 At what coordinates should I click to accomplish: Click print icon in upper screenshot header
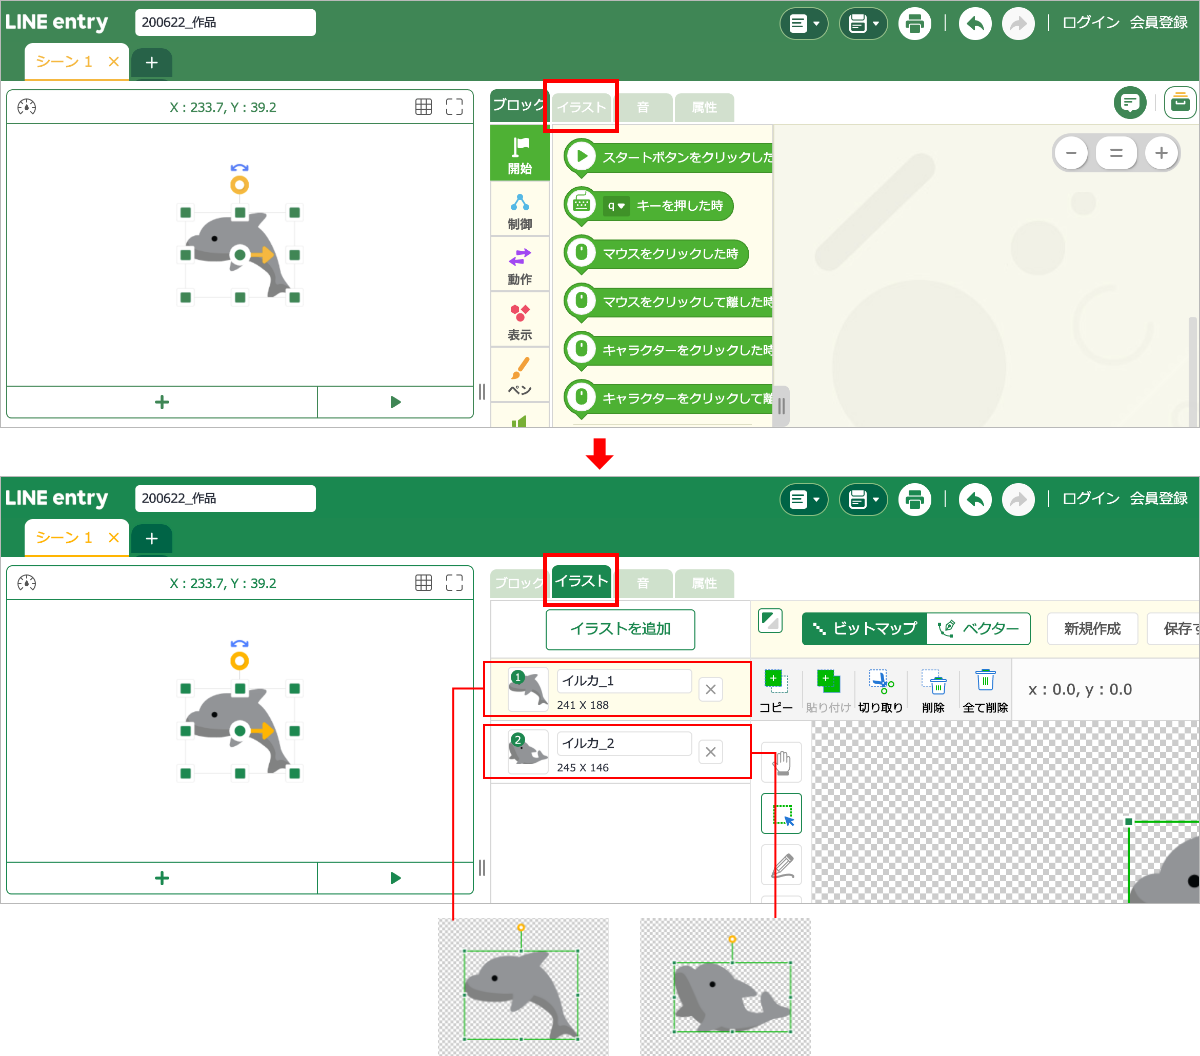[x=914, y=23]
